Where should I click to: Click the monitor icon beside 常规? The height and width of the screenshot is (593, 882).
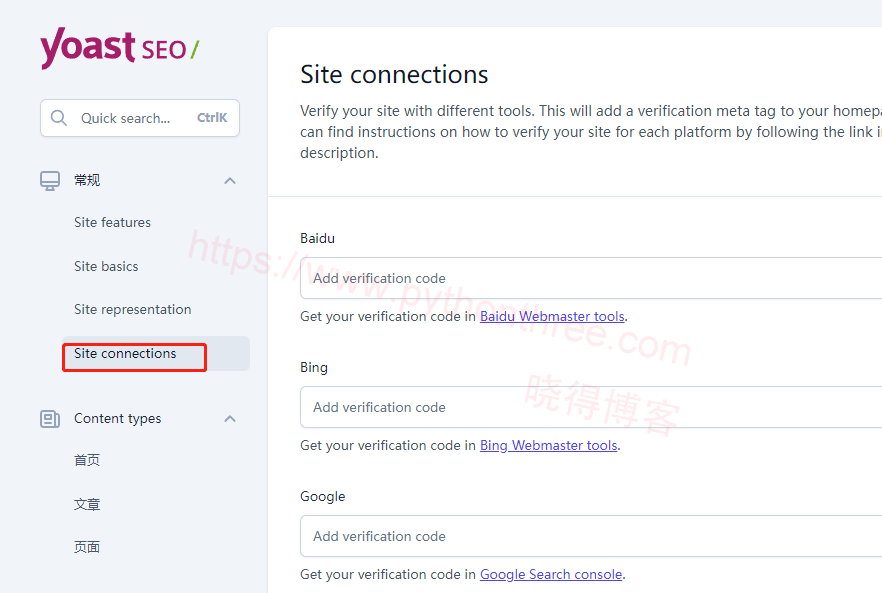coord(50,181)
